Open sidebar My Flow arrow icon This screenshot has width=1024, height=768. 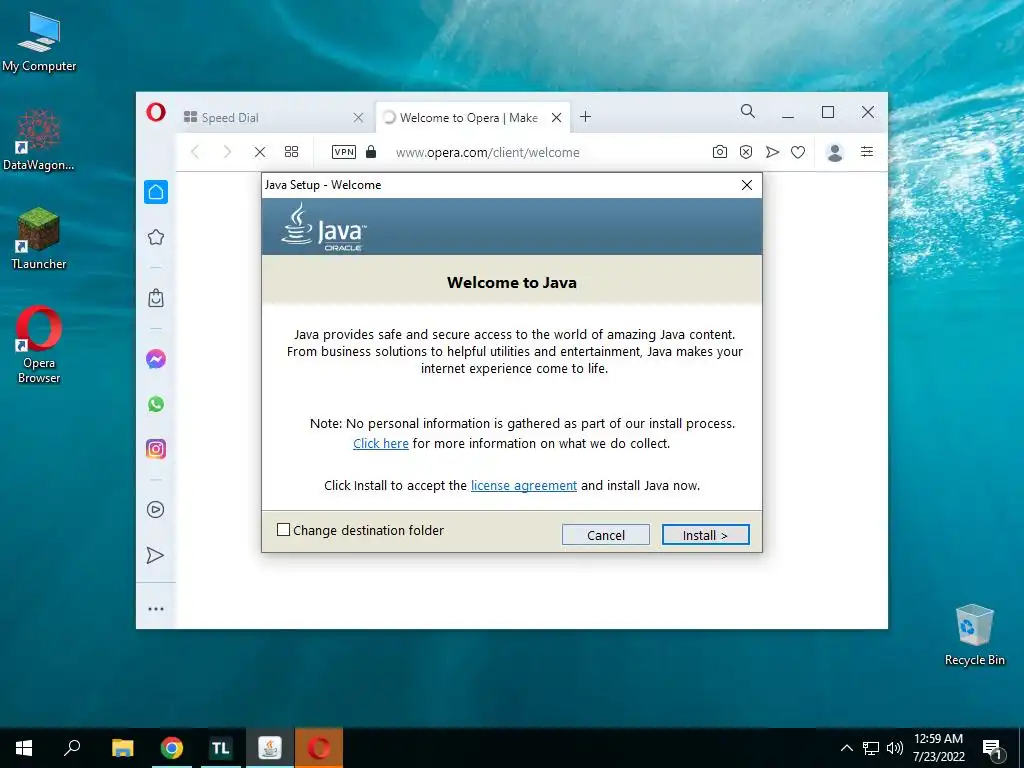coord(155,555)
